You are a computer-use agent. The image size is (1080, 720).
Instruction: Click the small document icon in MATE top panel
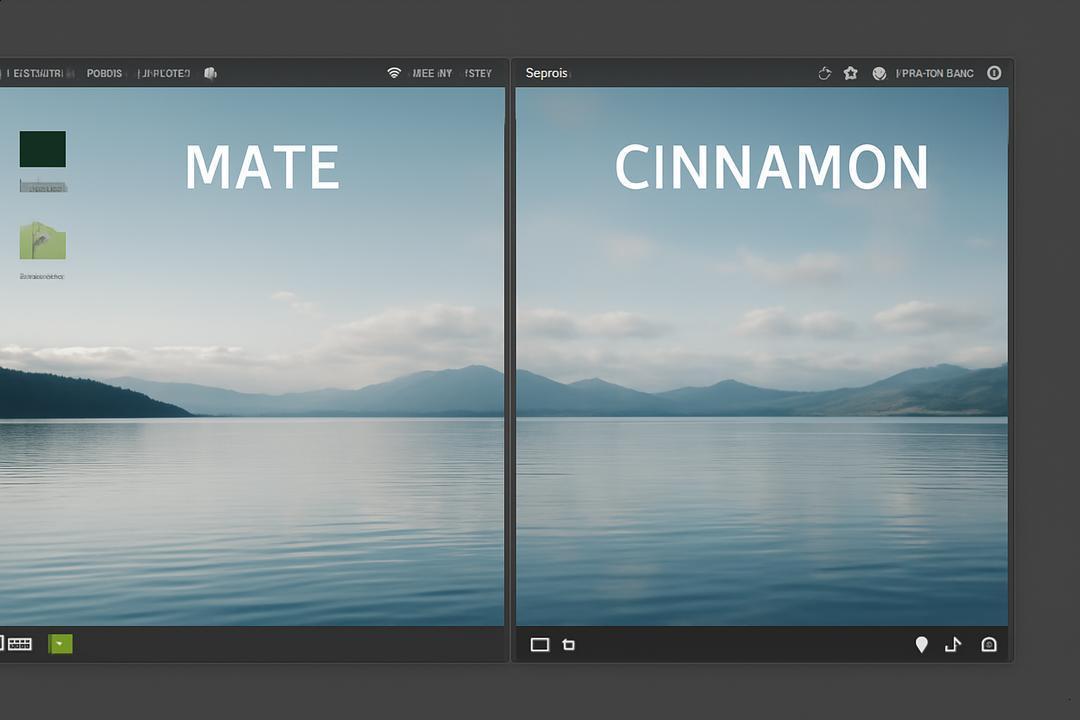coord(211,73)
